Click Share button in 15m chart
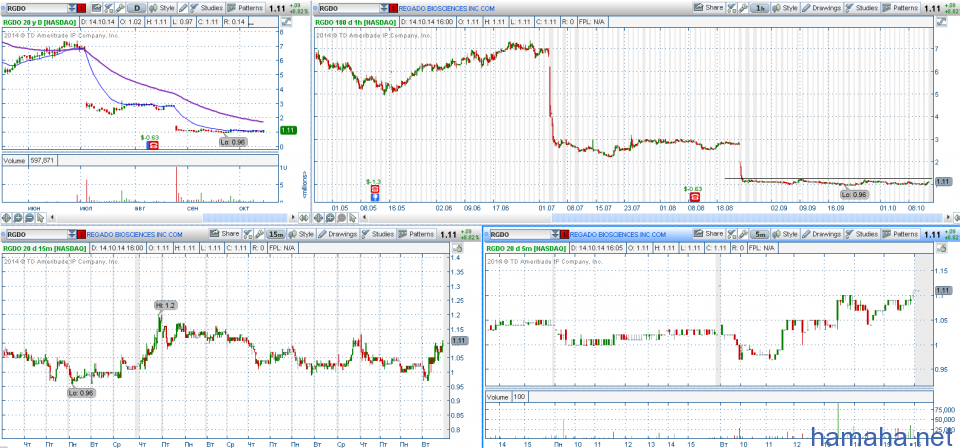The height and width of the screenshot is (448, 960). 225,234
